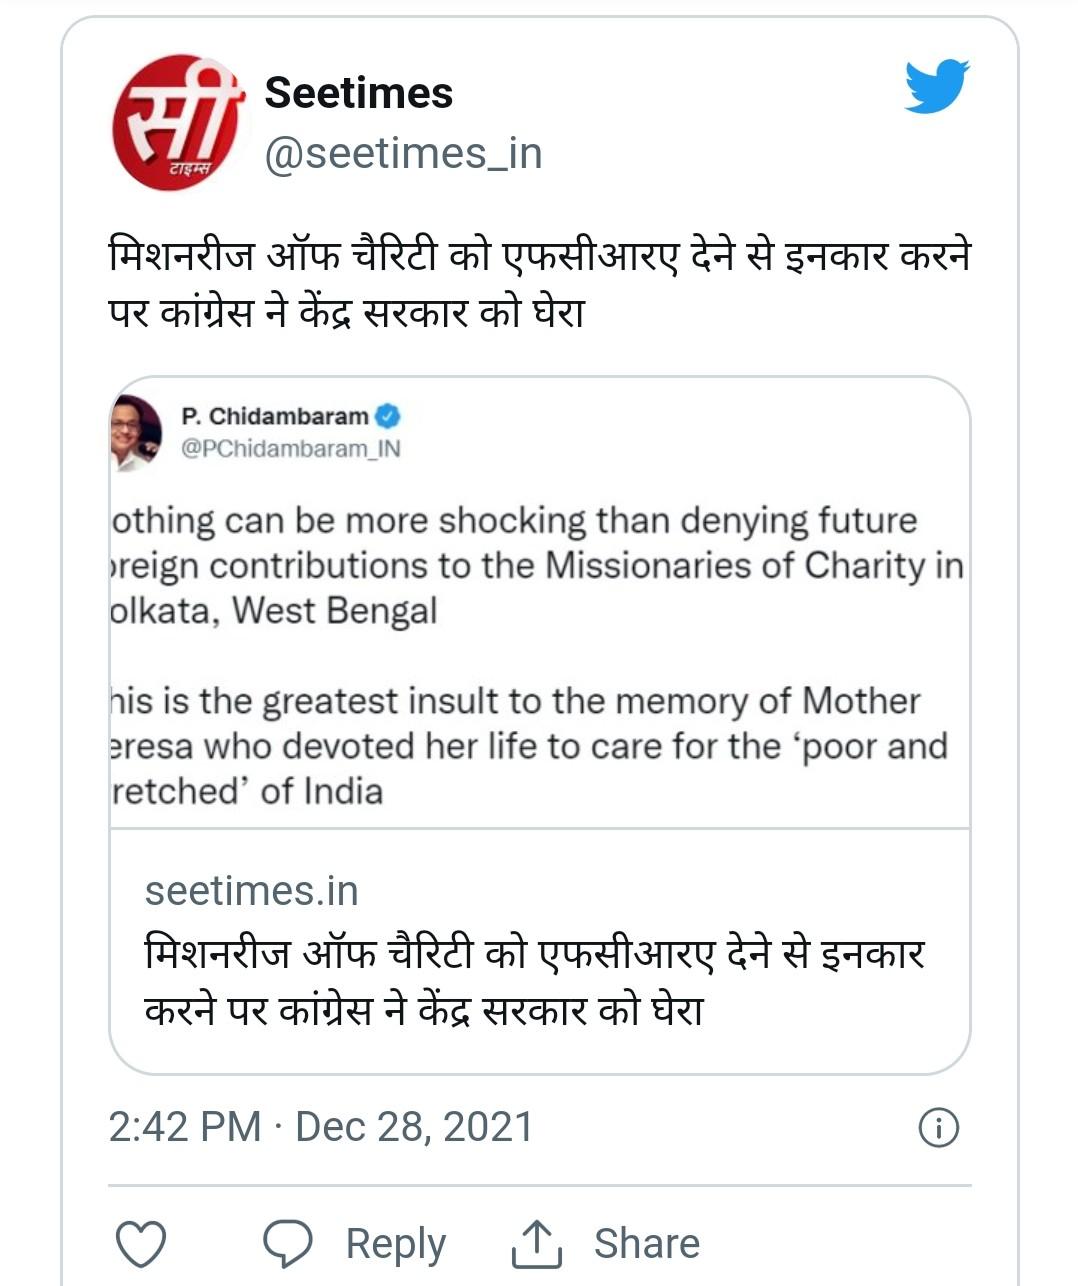
Task: Like the tweet with heart icon
Action: click(x=141, y=1244)
